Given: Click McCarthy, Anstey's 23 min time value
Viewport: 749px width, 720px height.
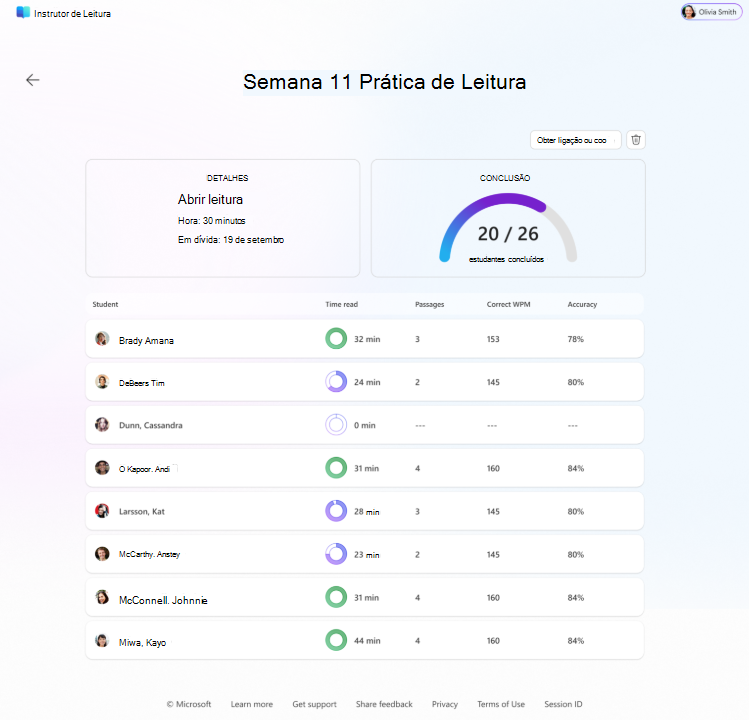Looking at the screenshot, I should 366,555.
